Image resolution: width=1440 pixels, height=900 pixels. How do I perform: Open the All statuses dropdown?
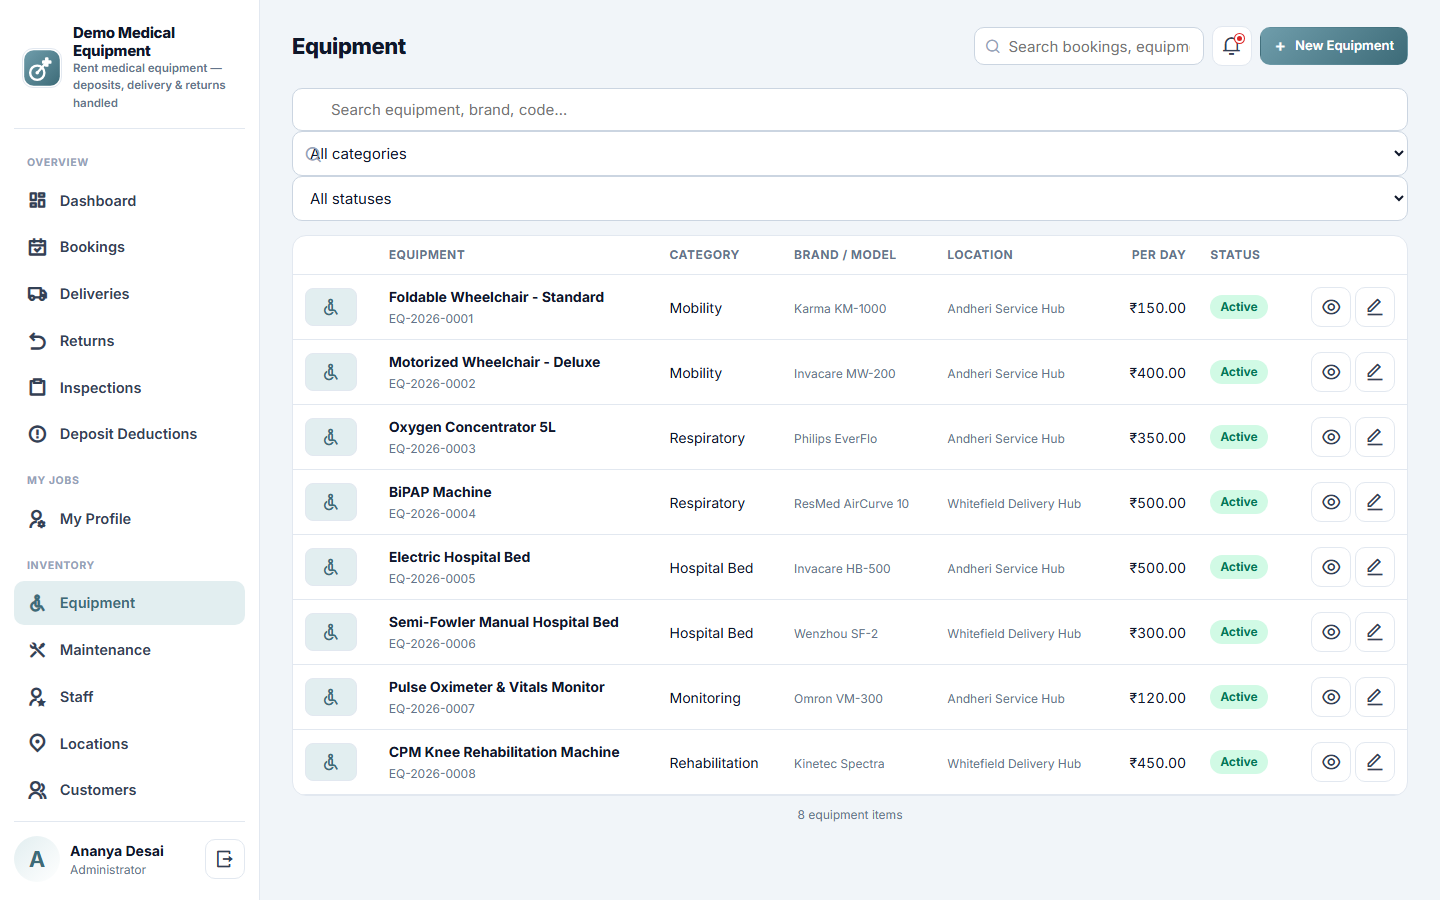point(850,199)
